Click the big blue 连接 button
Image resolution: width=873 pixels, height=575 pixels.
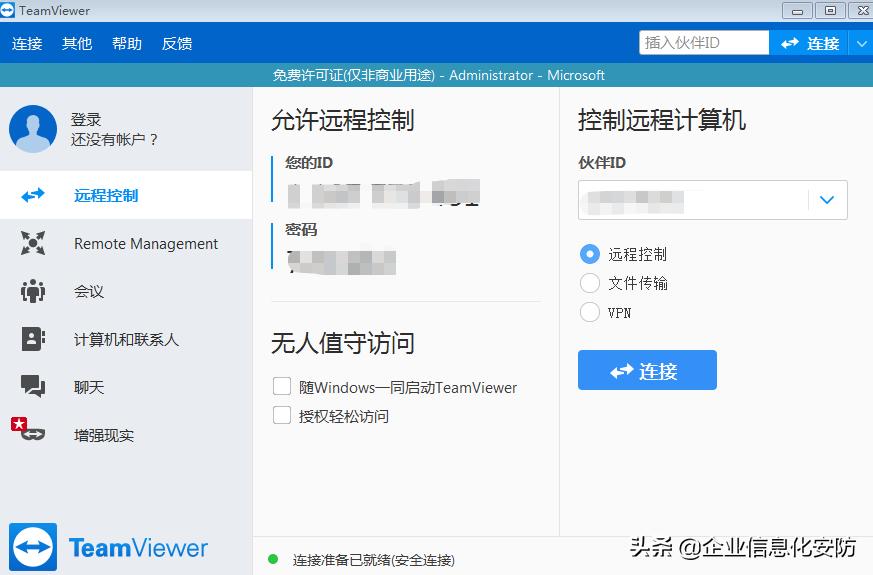tap(647, 370)
